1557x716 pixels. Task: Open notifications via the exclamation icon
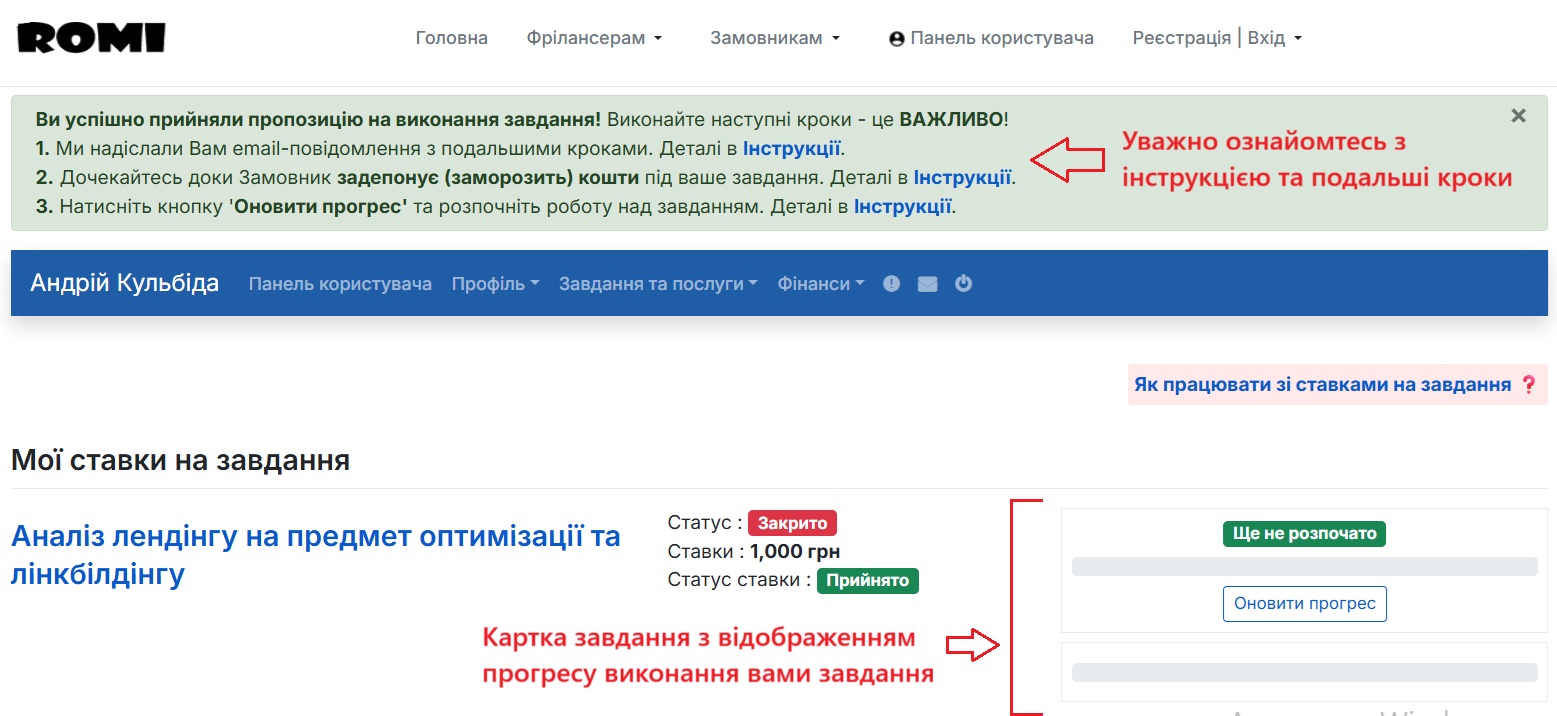coord(891,283)
